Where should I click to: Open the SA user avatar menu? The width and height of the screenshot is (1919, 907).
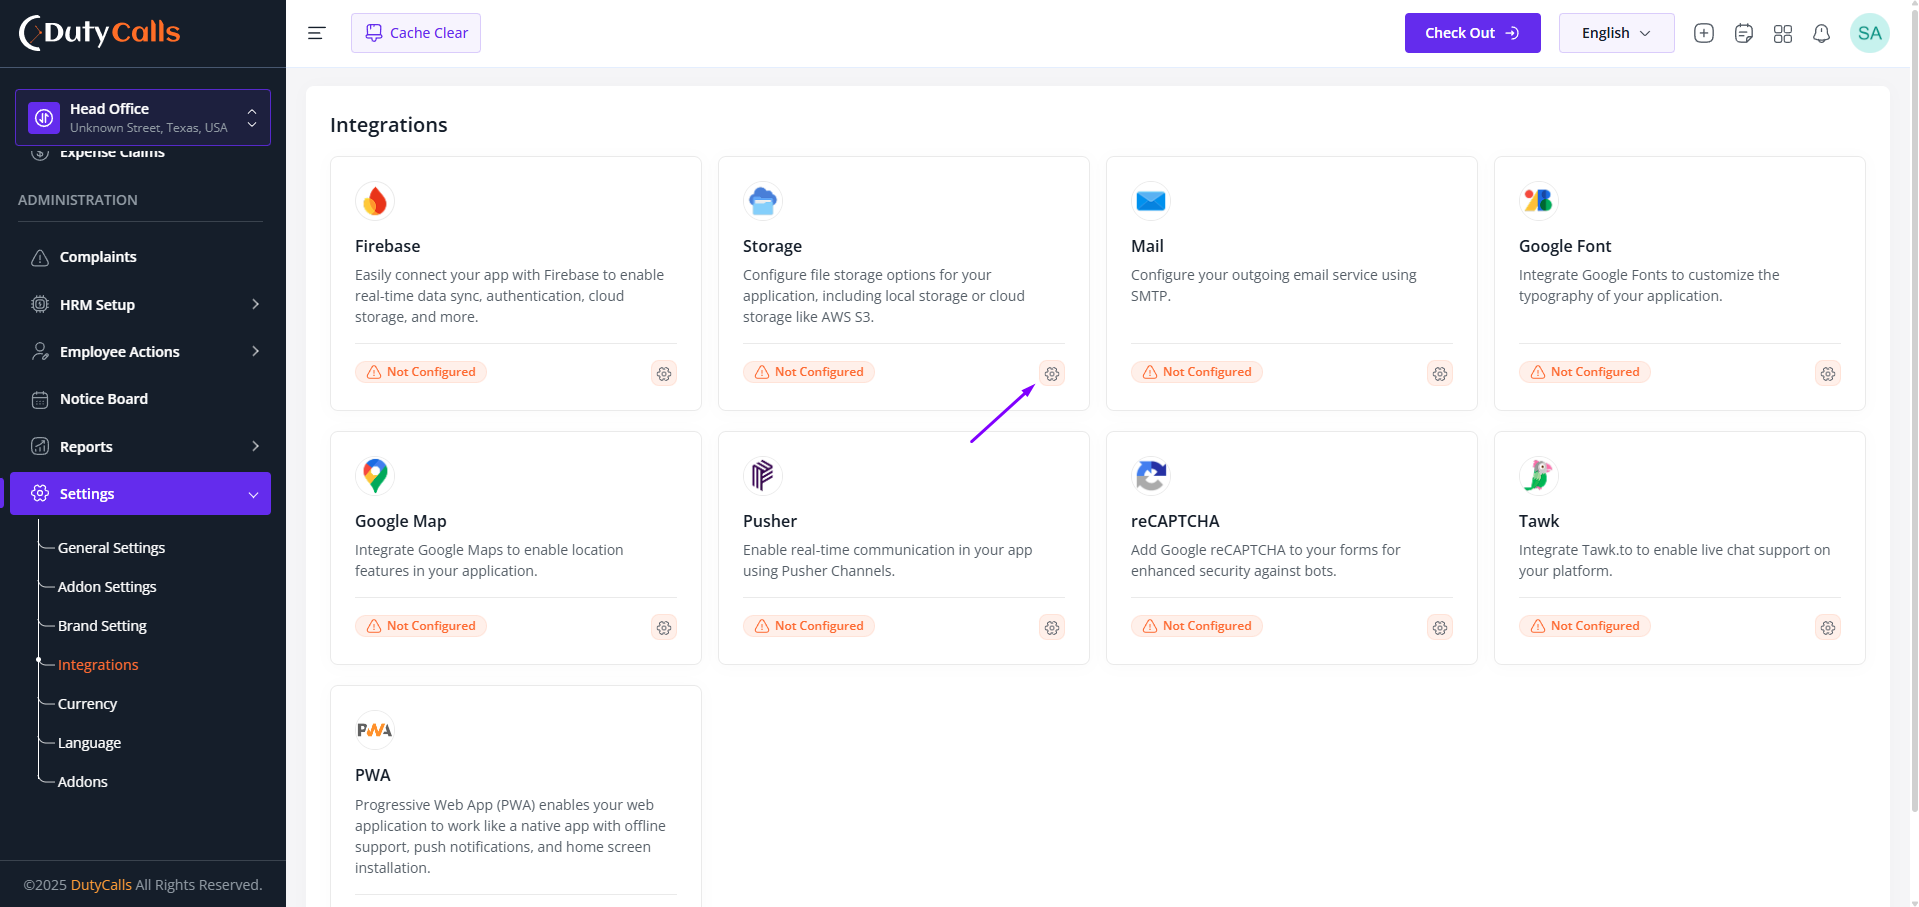pyautogui.click(x=1870, y=33)
